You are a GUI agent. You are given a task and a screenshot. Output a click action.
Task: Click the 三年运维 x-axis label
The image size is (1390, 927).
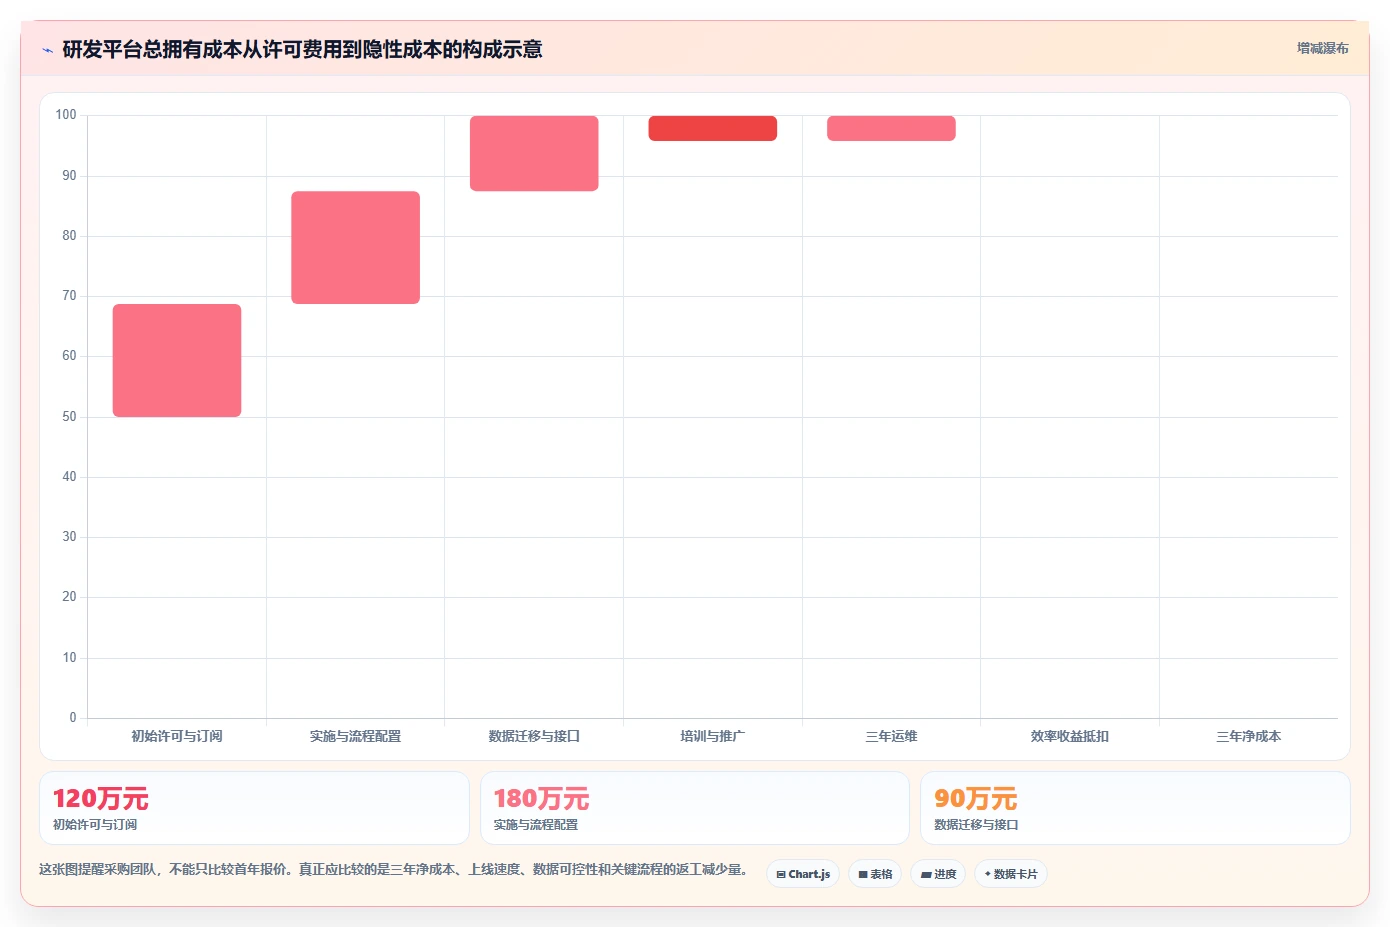coord(891,736)
